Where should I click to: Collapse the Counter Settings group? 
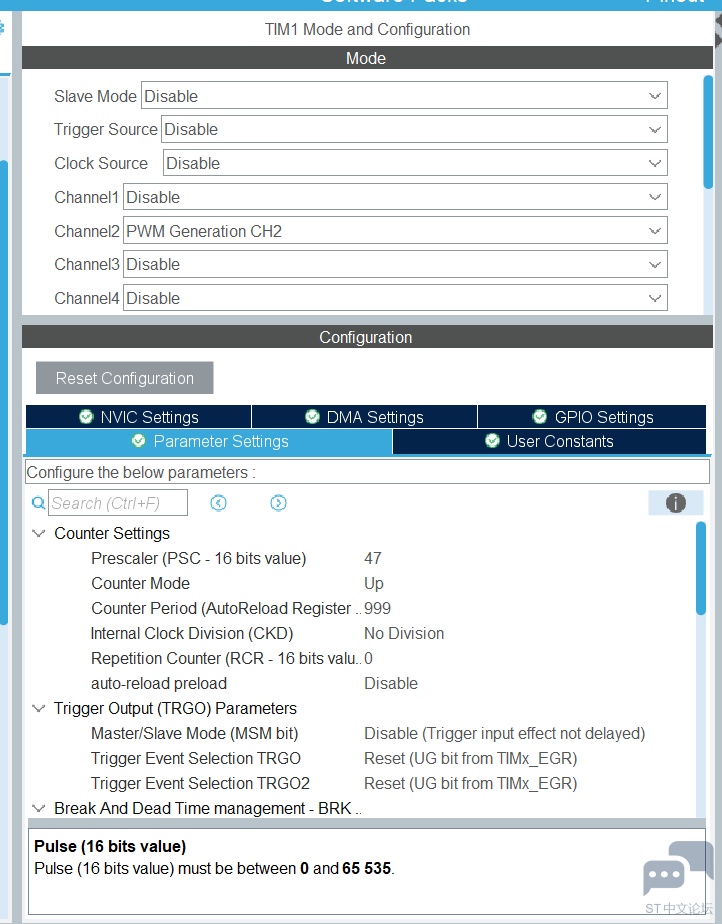click(x=39, y=533)
